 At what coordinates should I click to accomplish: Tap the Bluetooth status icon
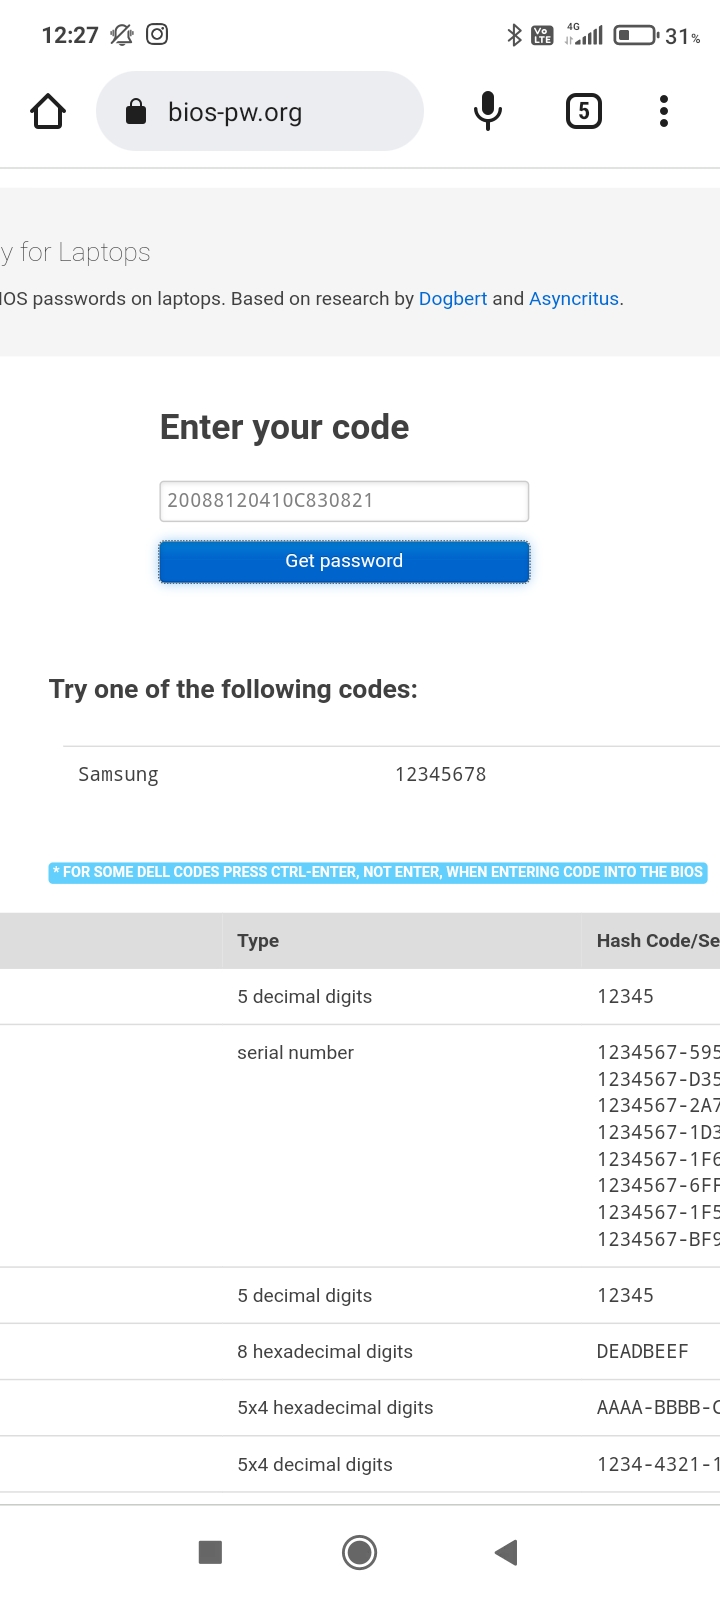tap(514, 36)
